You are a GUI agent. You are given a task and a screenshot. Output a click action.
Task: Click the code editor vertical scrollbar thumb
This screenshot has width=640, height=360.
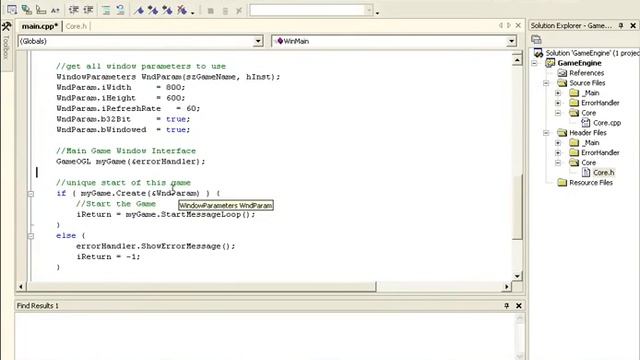click(517, 207)
